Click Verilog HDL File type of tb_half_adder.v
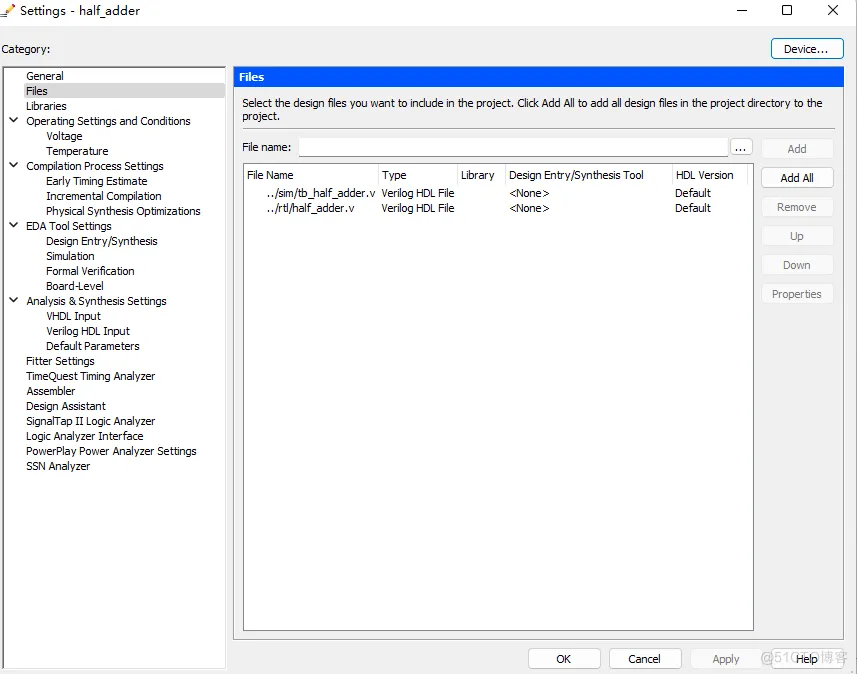The image size is (857, 674). coord(418,193)
